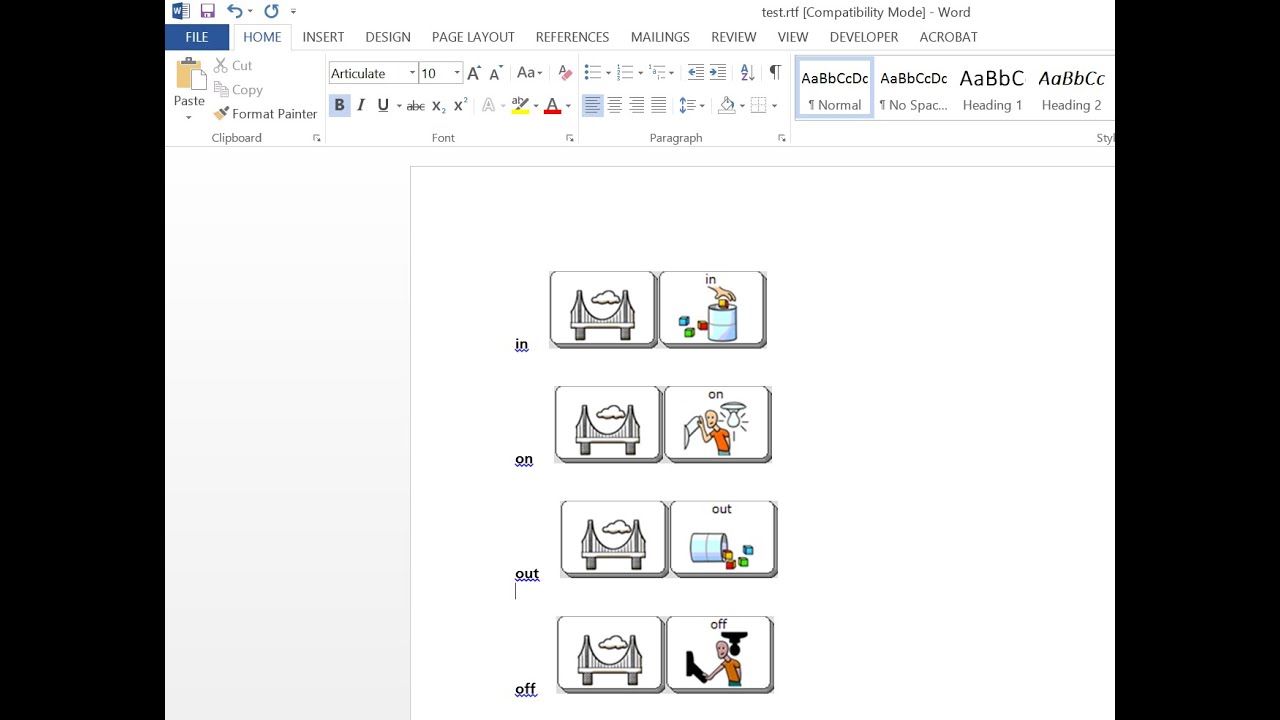
Task: Open the Articulate font name dropdown
Action: tap(411, 72)
